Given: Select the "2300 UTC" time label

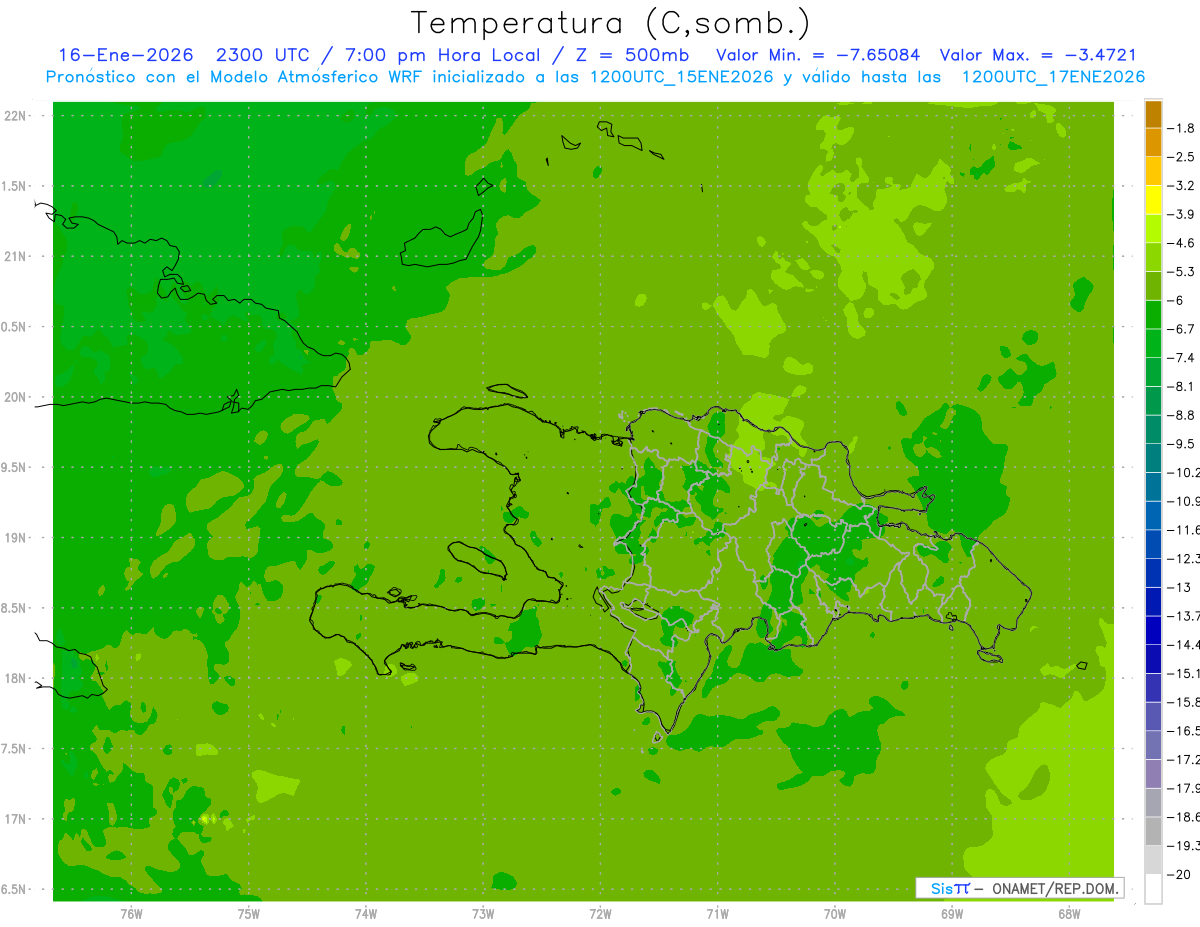Looking at the screenshot, I should pyautogui.click(x=265, y=55).
